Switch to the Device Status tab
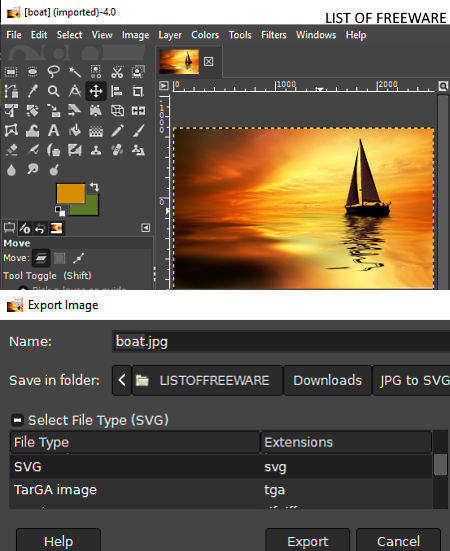The height and width of the screenshot is (551, 450). (x=25, y=228)
